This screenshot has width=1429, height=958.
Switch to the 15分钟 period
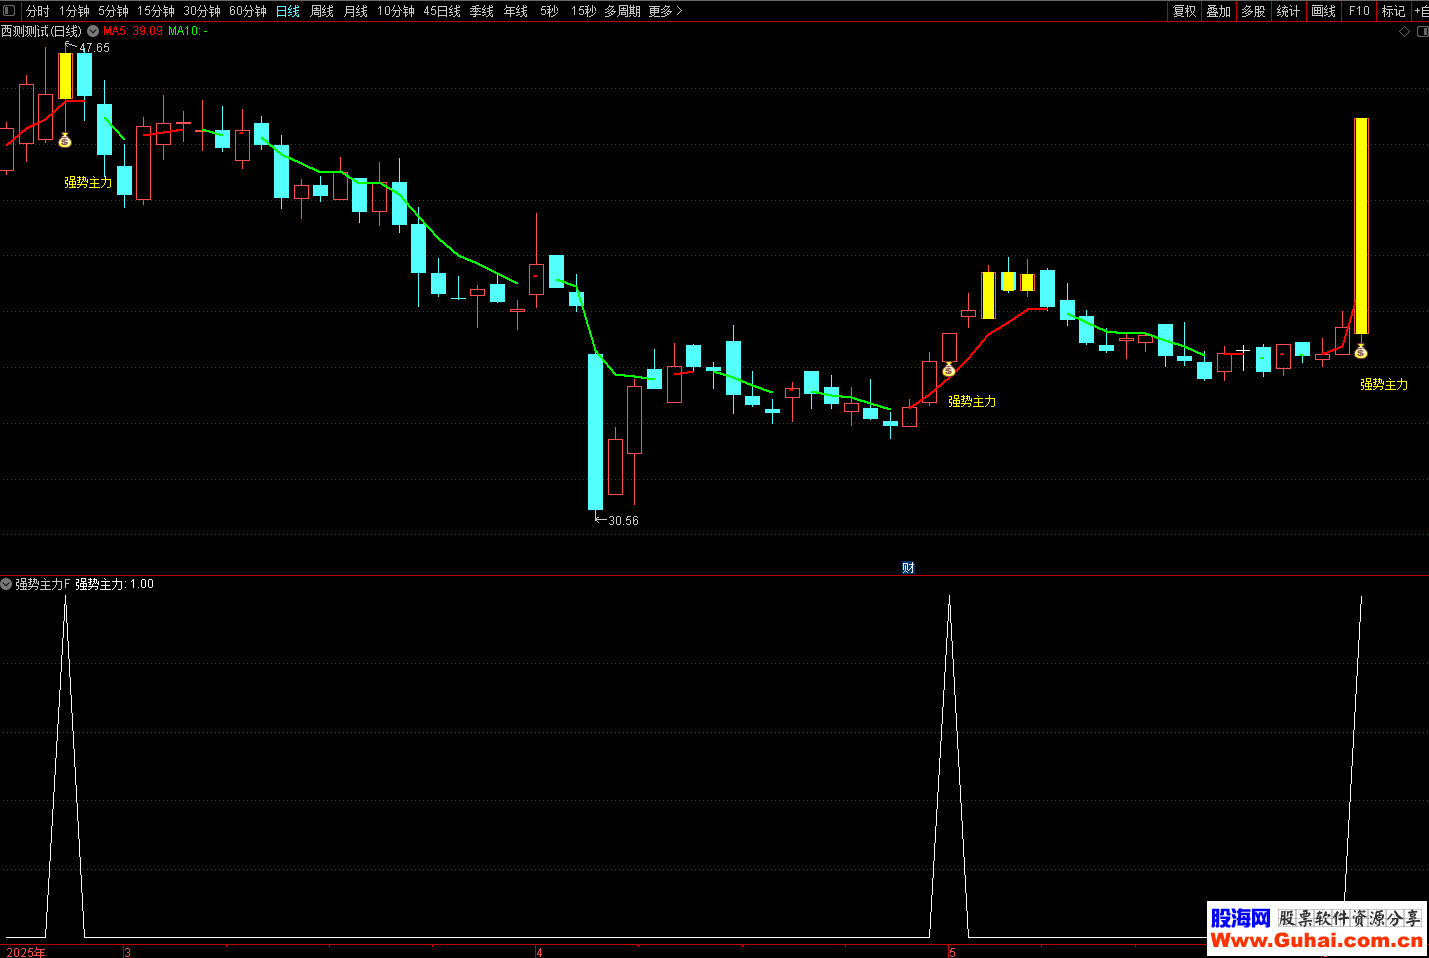(156, 11)
